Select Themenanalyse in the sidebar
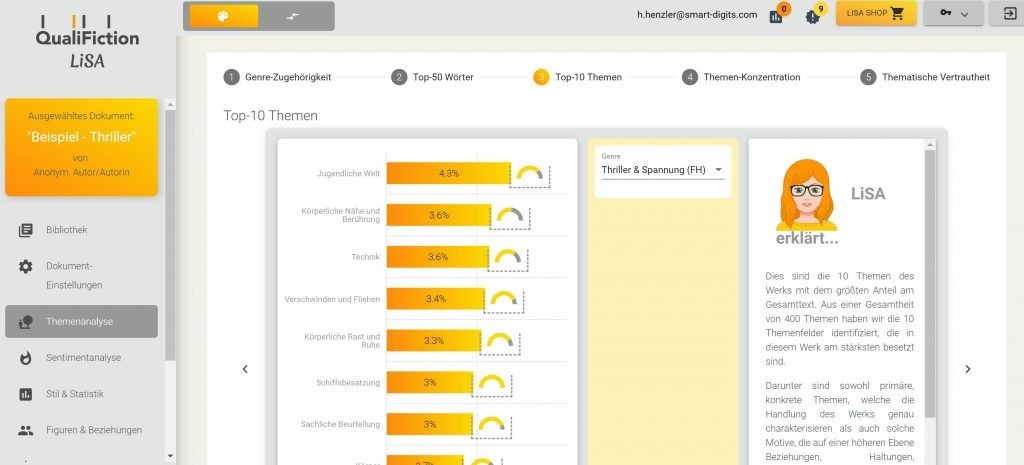The height and width of the screenshot is (465, 1024). click(x=81, y=321)
